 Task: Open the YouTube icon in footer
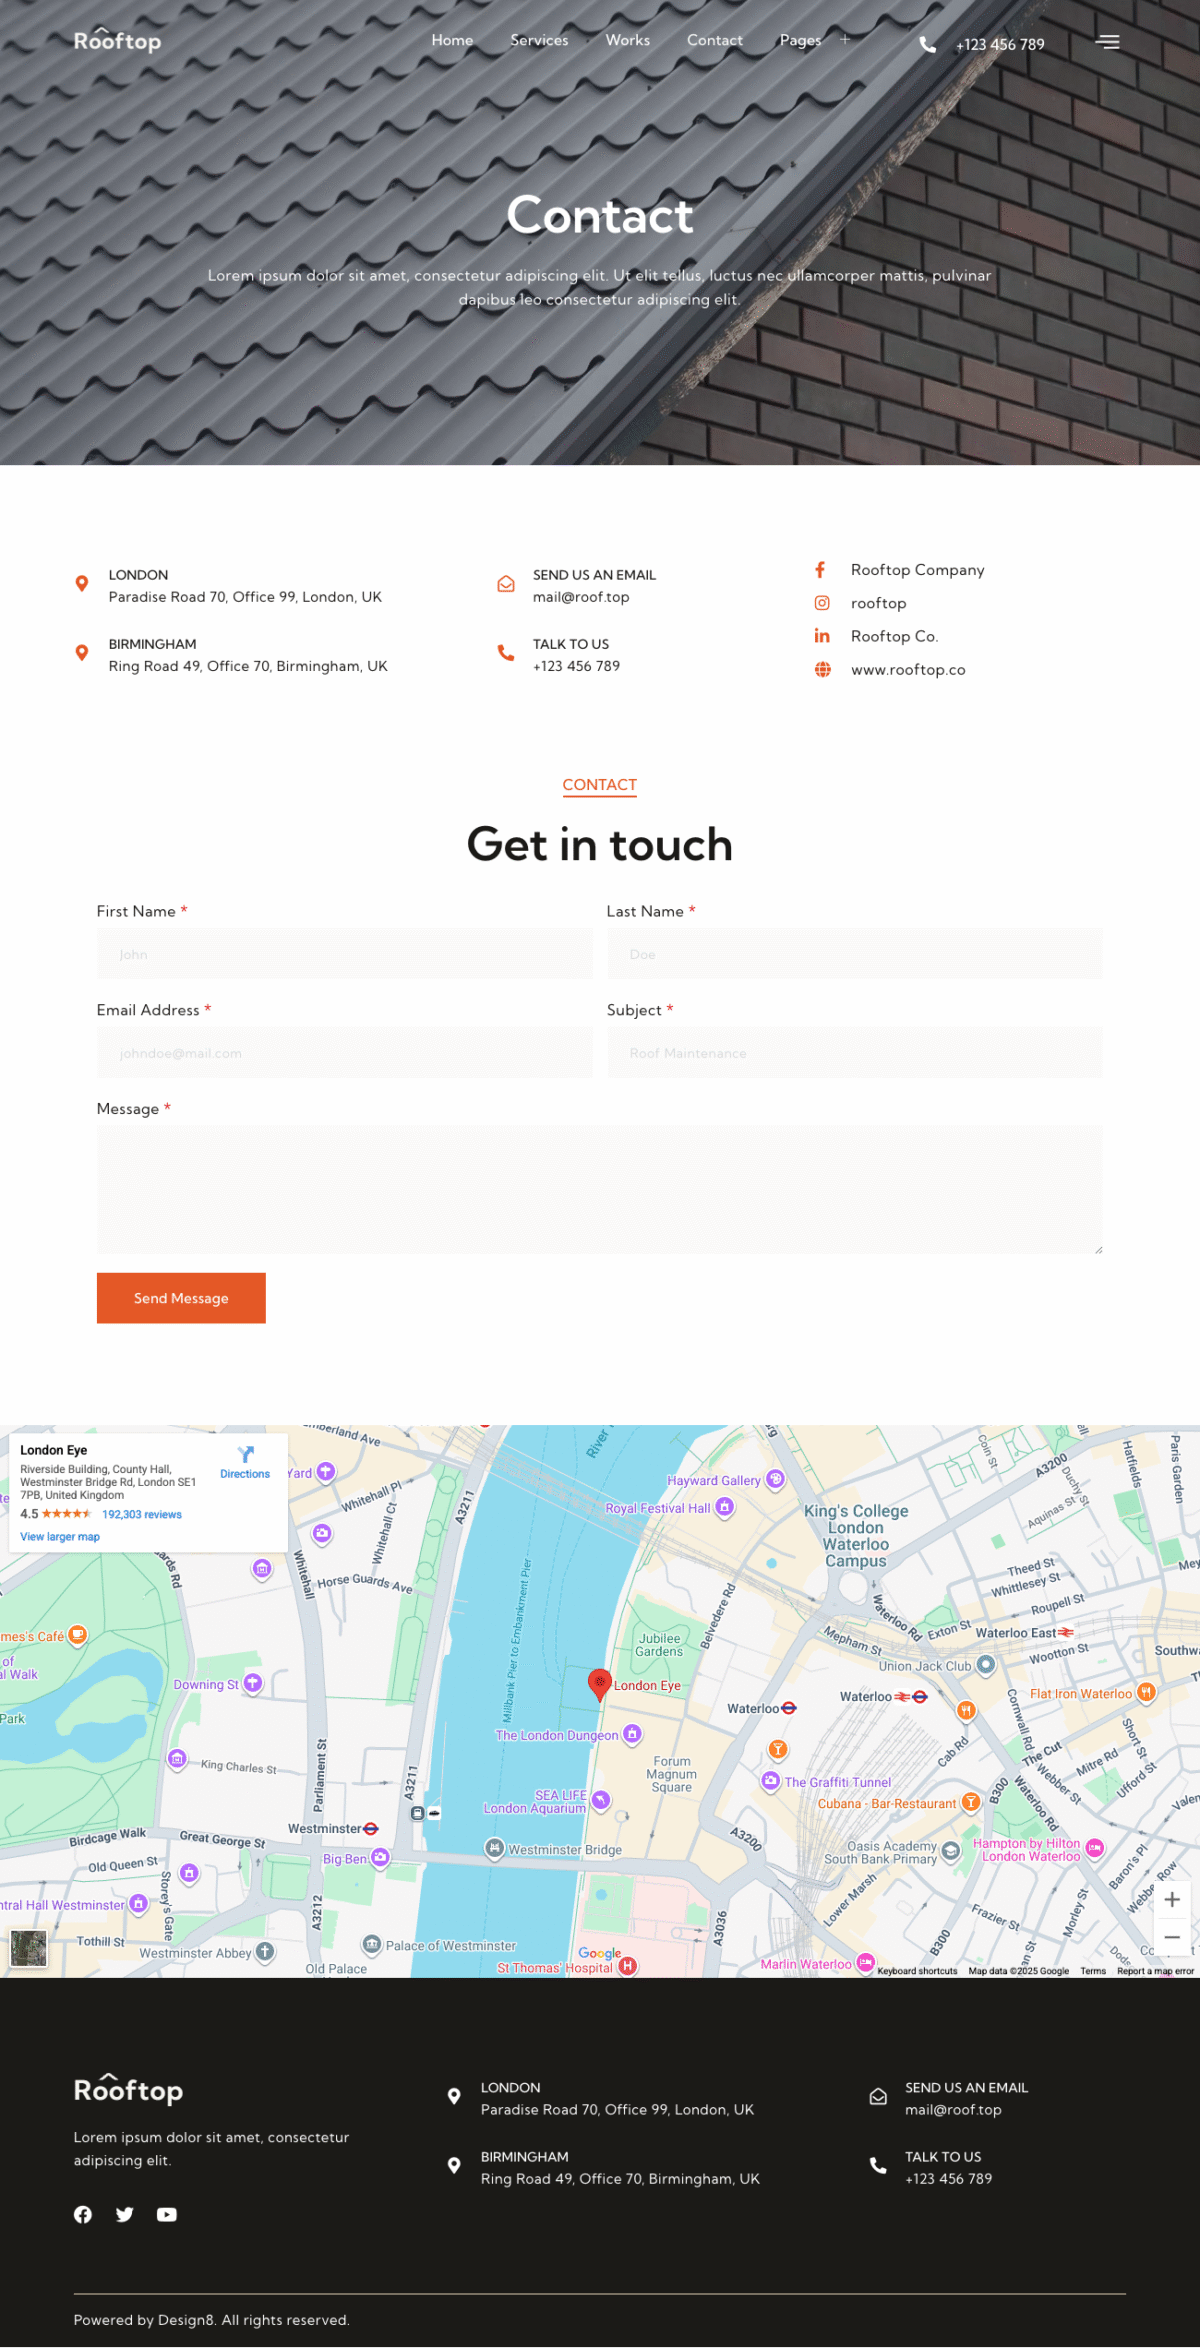[167, 2215]
